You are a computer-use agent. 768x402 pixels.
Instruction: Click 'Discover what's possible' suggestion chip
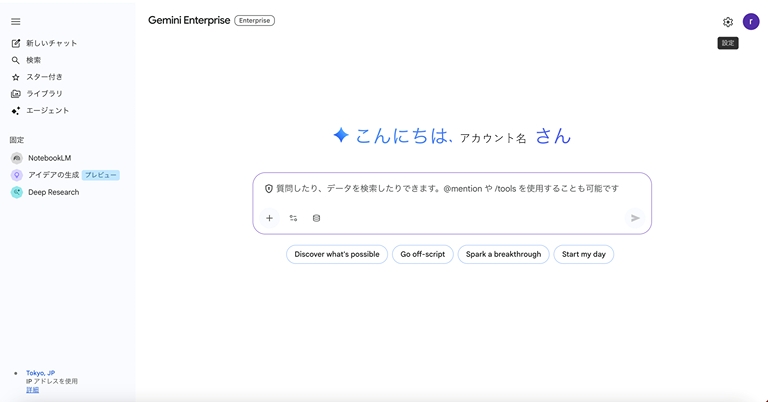click(x=337, y=254)
